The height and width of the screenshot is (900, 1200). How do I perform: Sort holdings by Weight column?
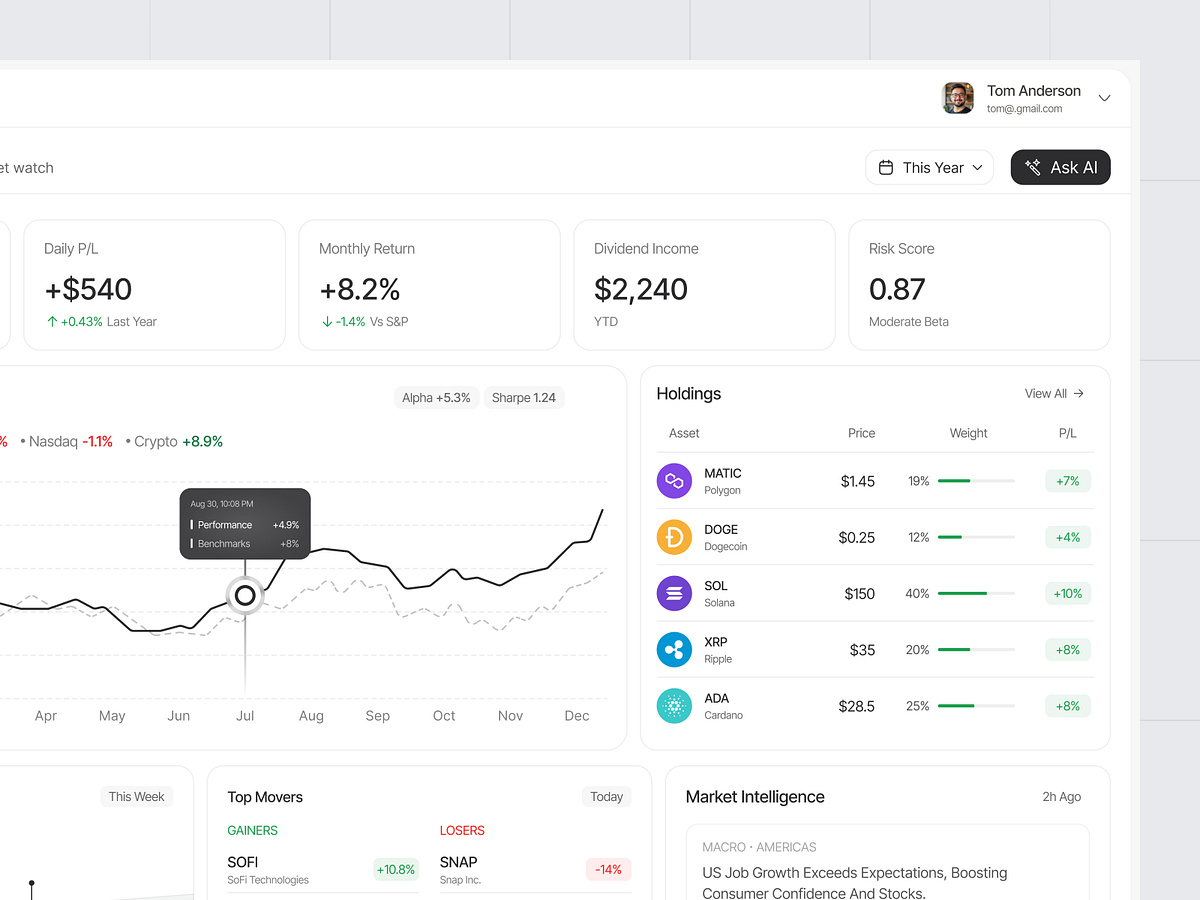point(968,433)
